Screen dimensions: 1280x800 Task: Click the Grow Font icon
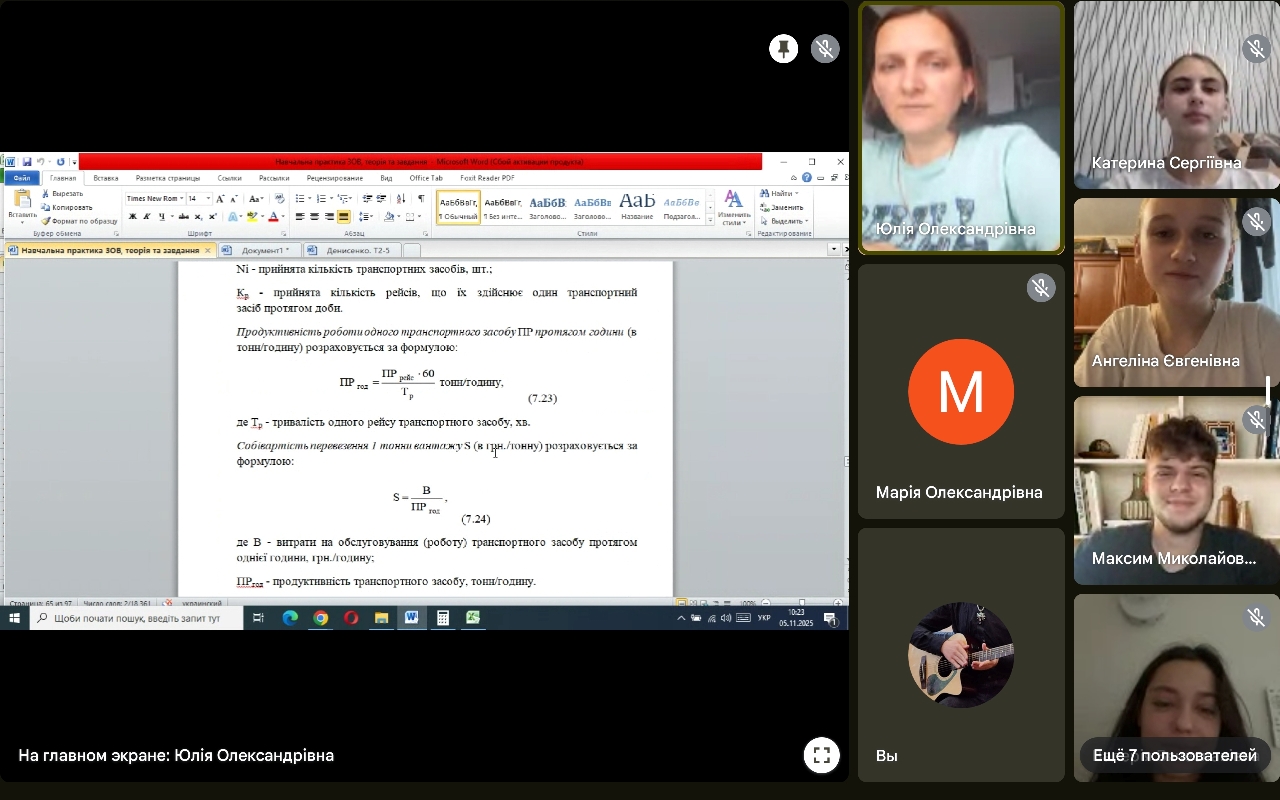tap(221, 199)
